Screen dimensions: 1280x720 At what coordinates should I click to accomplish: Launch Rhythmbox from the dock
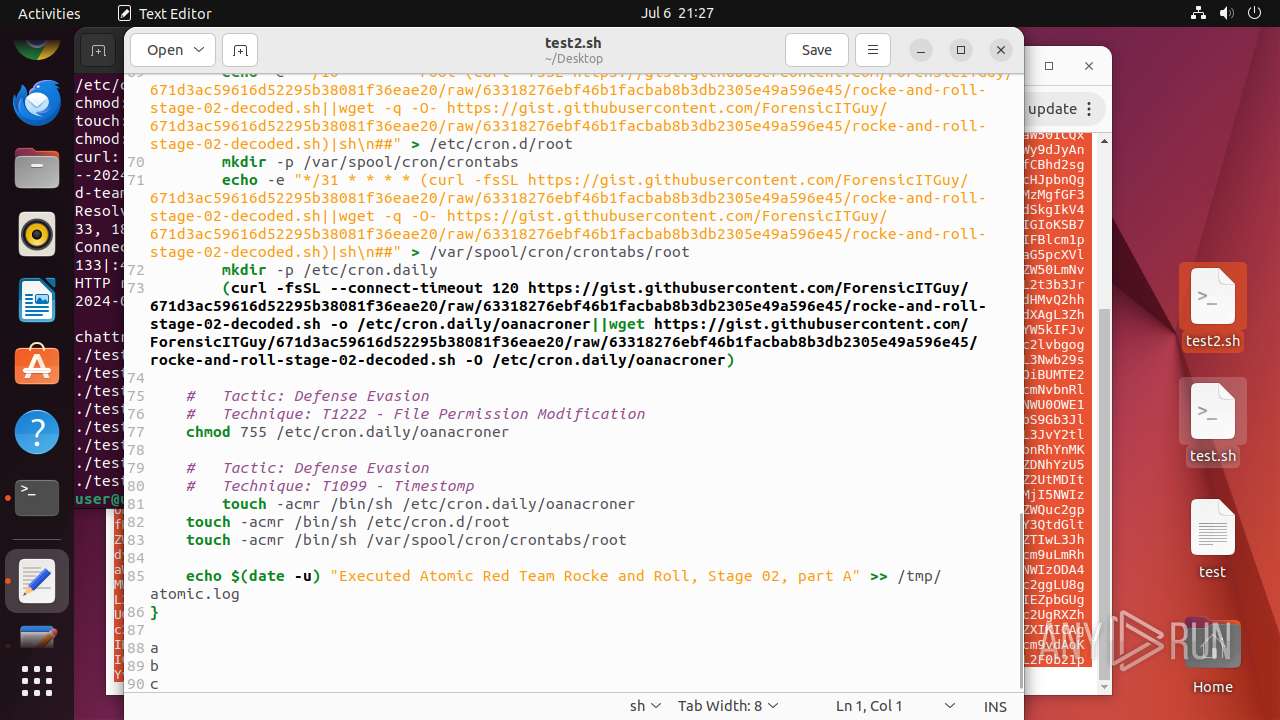point(37,234)
